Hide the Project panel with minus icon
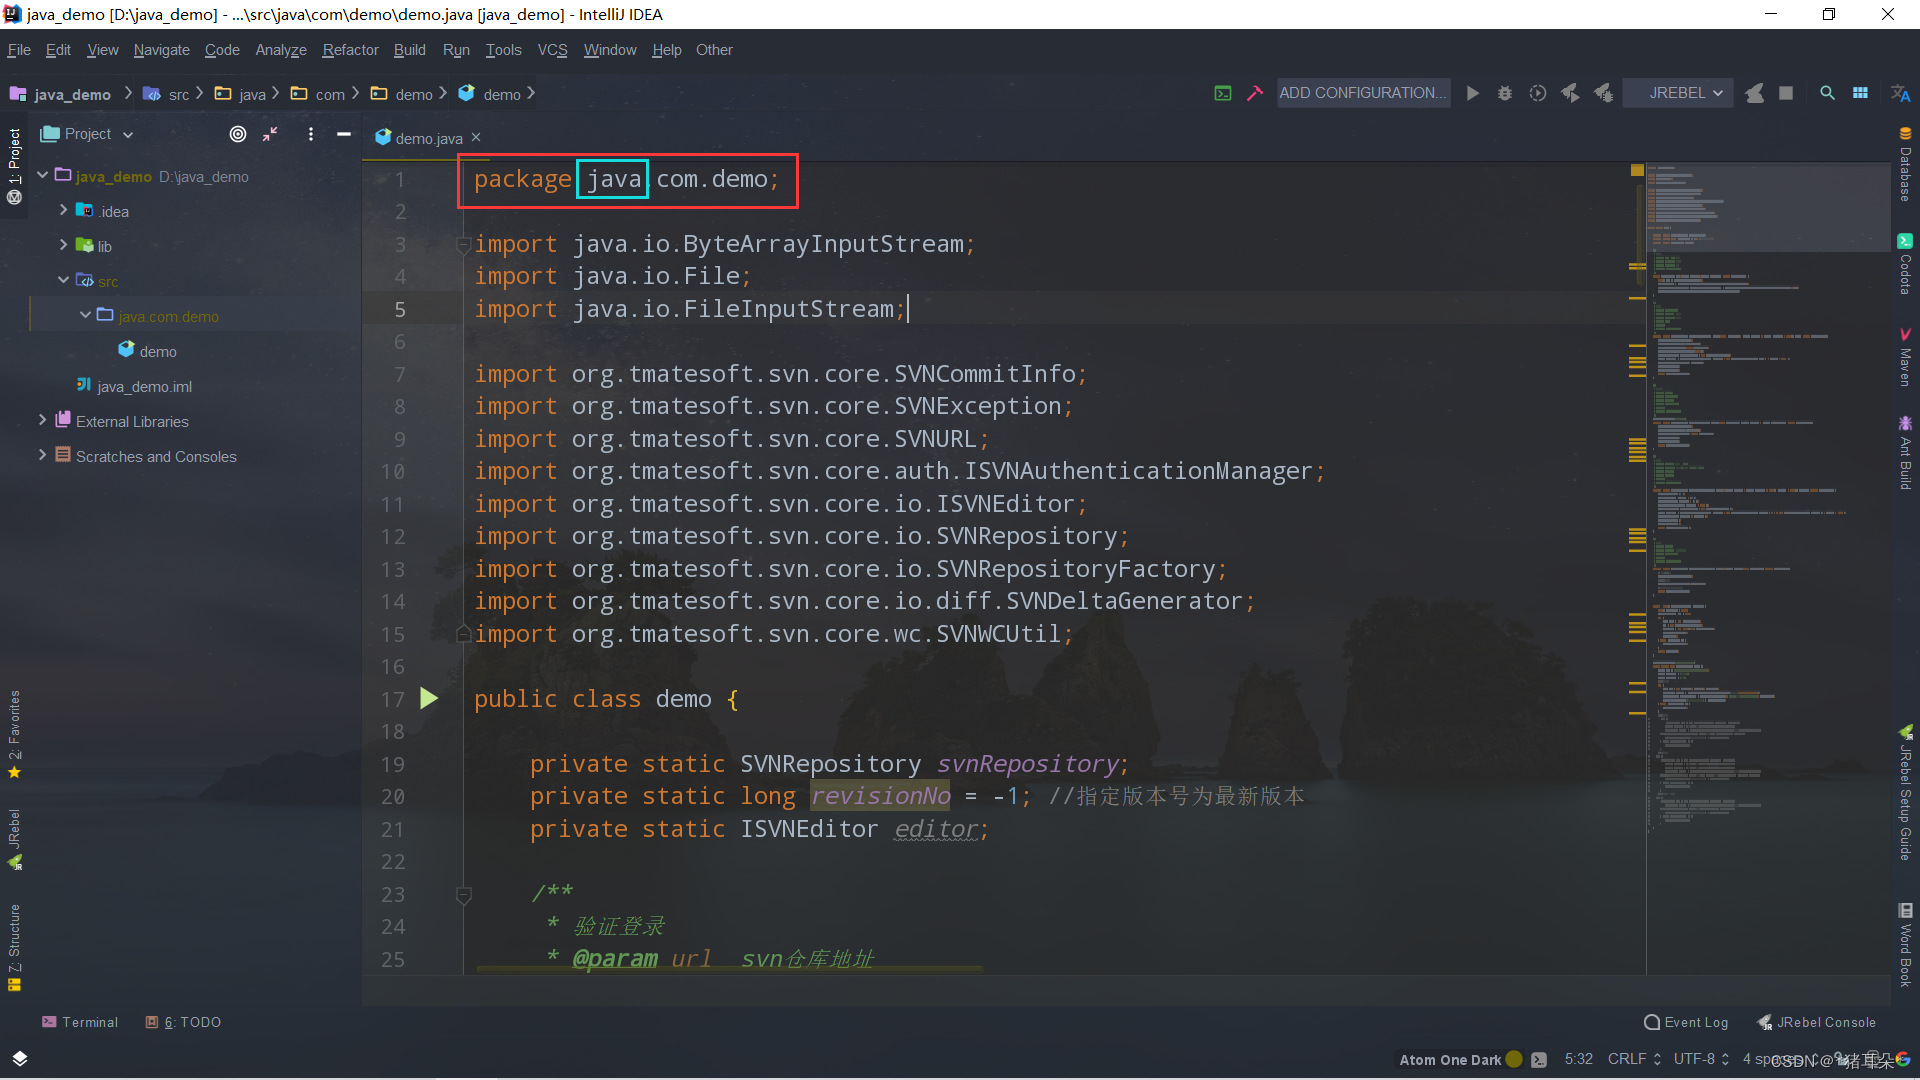 (344, 134)
